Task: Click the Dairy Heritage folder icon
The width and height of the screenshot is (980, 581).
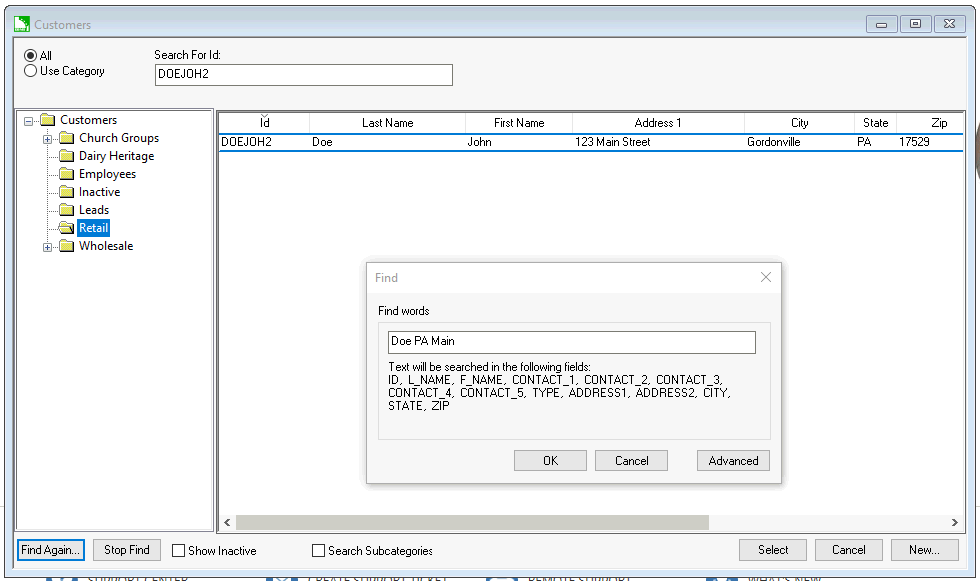Action: pyautogui.click(x=67, y=156)
